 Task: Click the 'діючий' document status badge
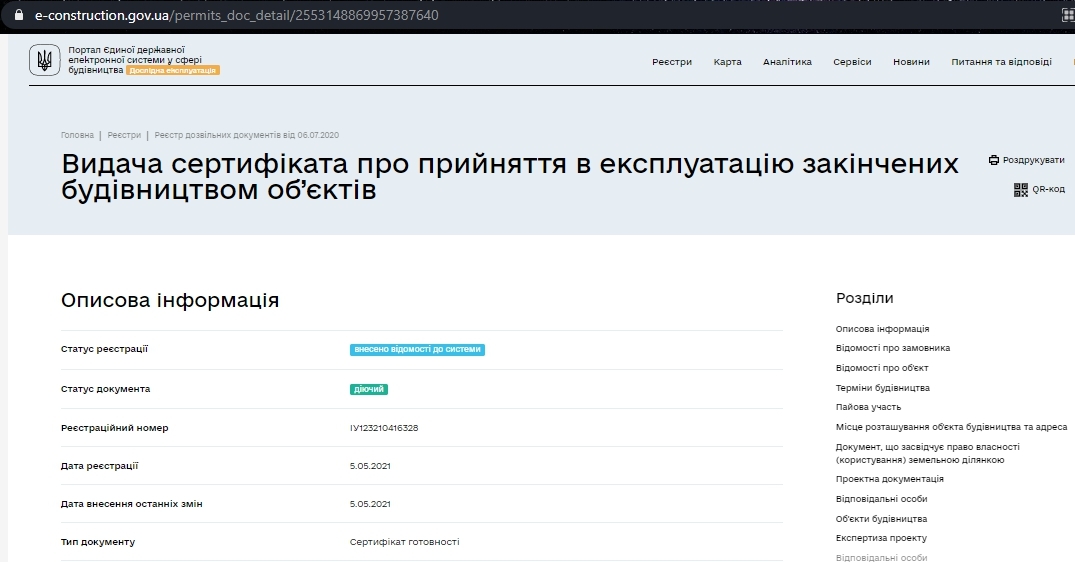point(369,389)
